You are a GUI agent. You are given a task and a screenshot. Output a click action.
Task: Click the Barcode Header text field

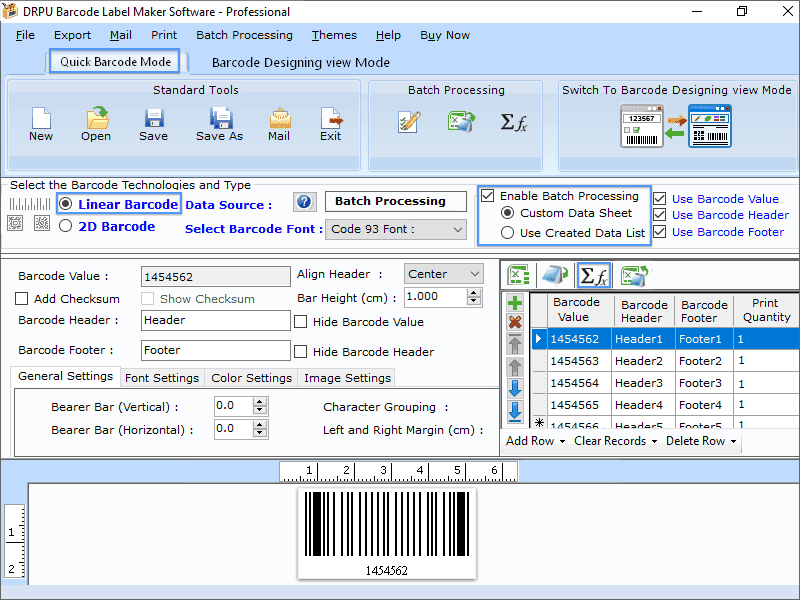click(215, 320)
